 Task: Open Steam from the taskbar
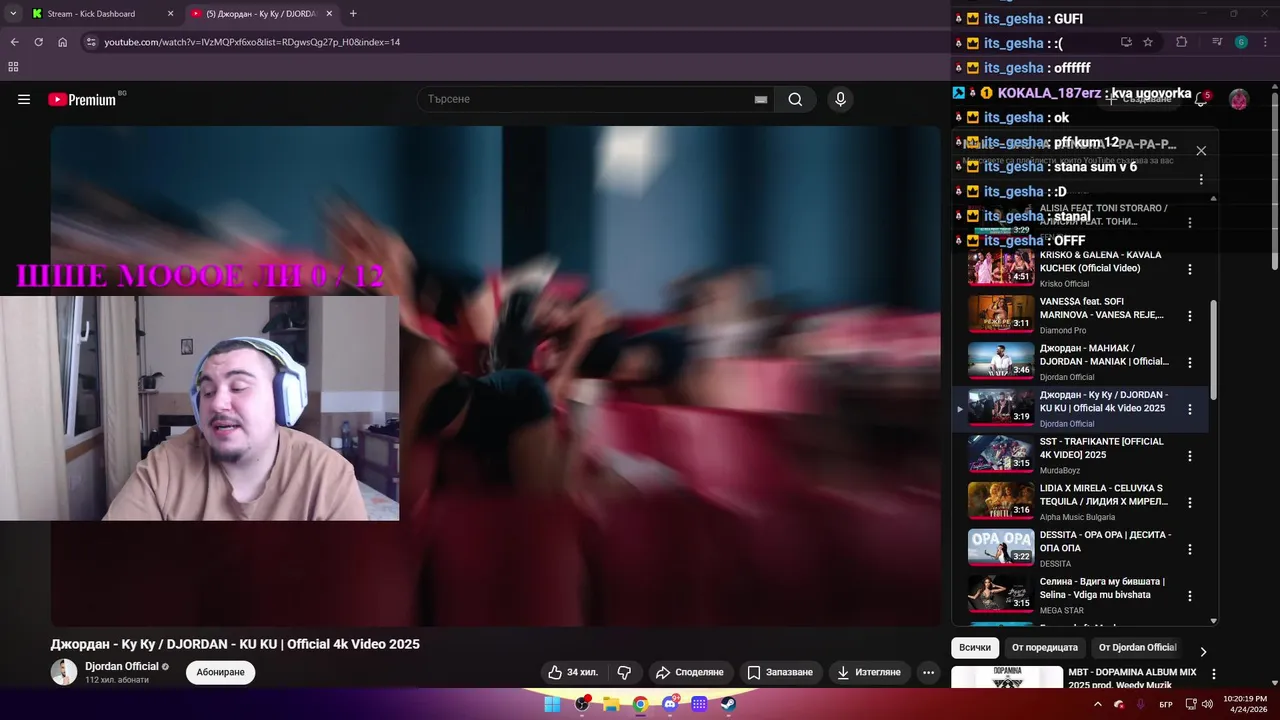pyautogui.click(x=728, y=704)
